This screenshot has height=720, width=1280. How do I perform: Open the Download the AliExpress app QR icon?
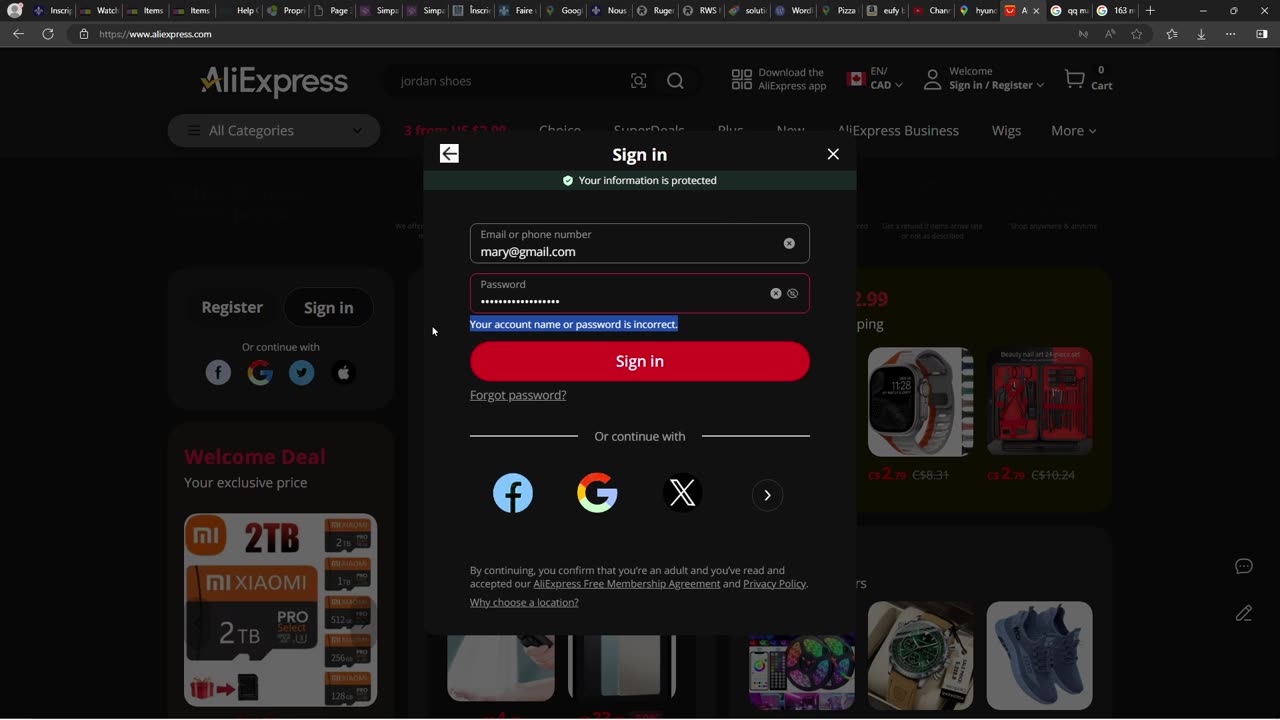point(741,80)
